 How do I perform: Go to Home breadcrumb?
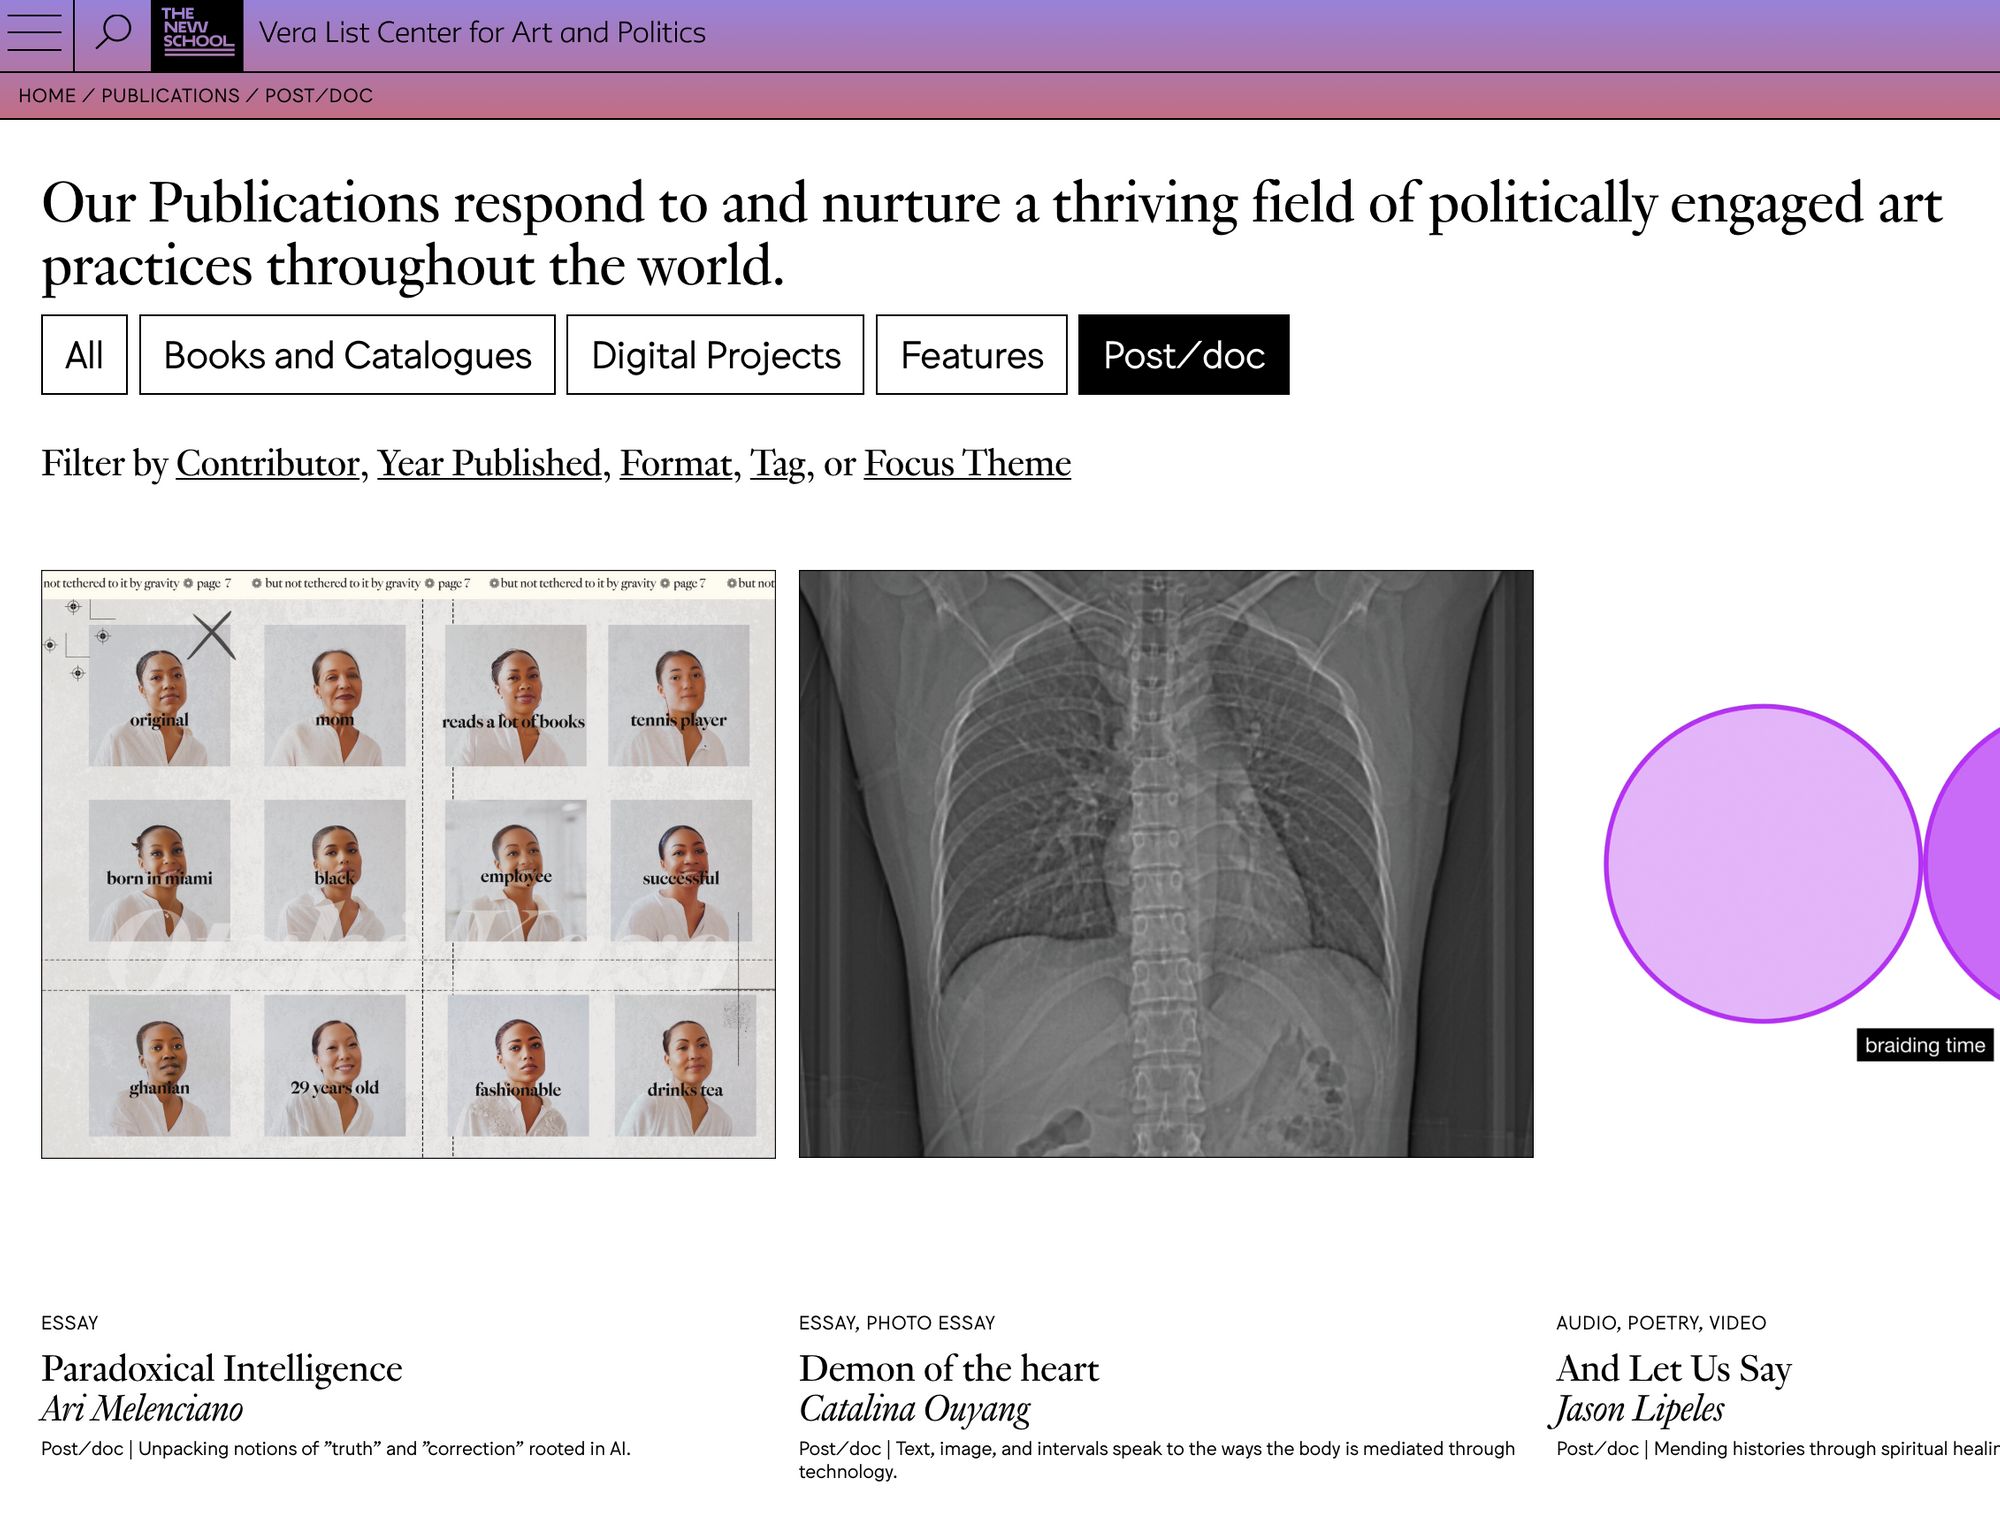[47, 96]
